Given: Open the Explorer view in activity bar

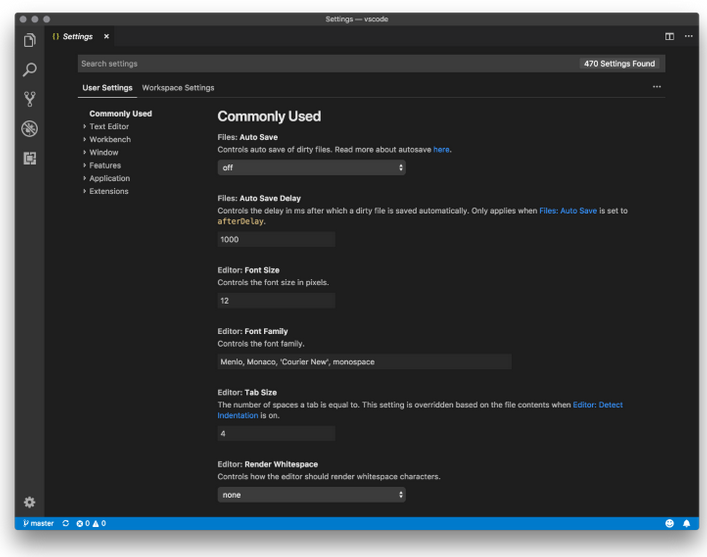Looking at the screenshot, I should point(29,40).
